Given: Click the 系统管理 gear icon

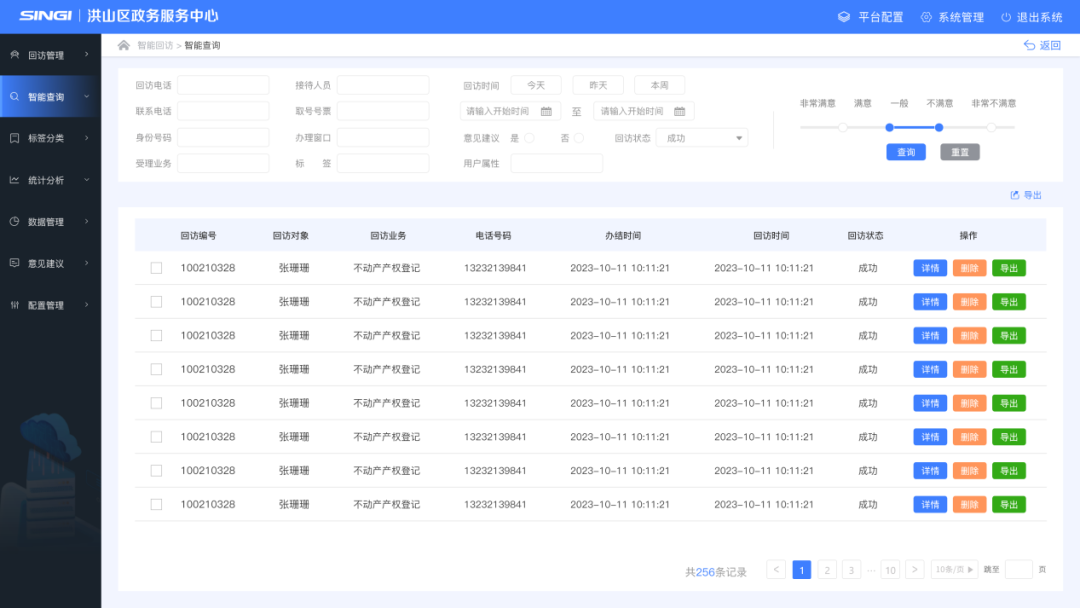Looking at the screenshot, I should (x=926, y=17).
